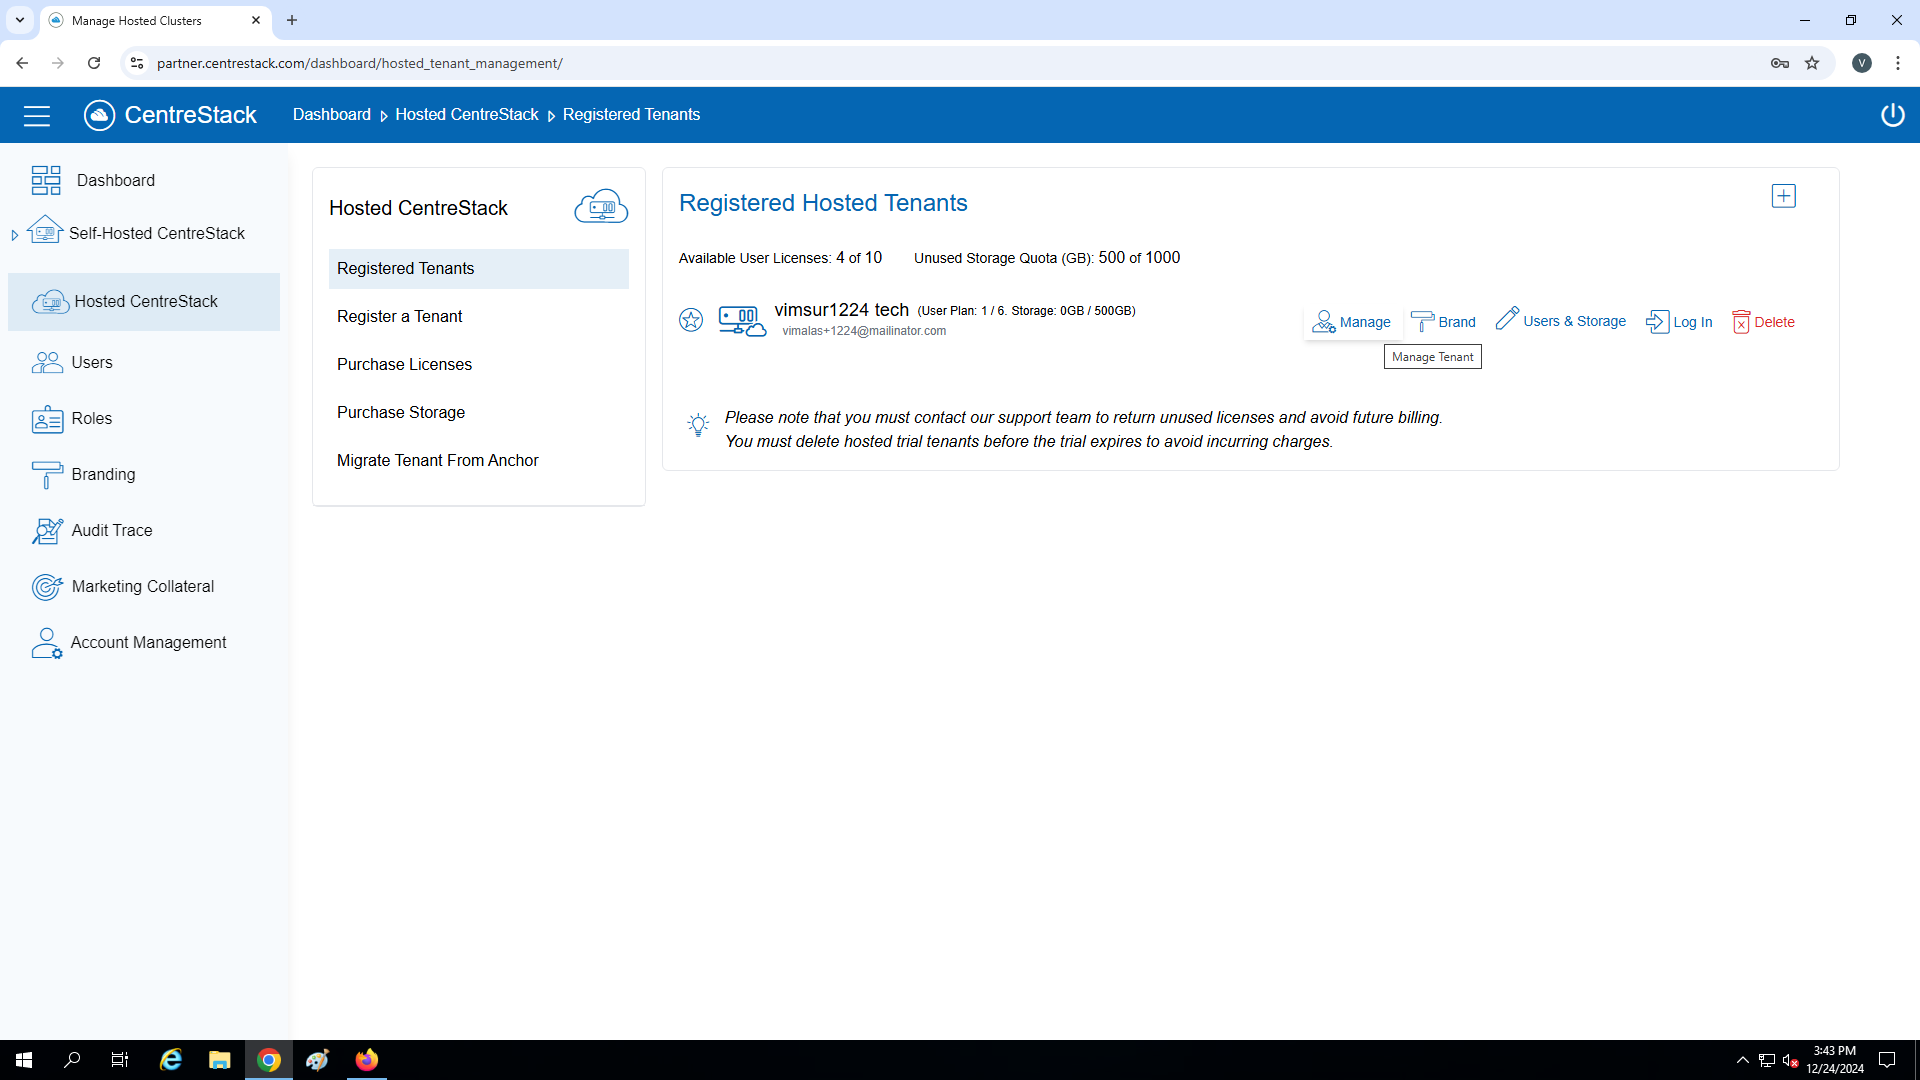Select Register a Tenant menu item
The width and height of the screenshot is (1920, 1080).
[478, 317]
